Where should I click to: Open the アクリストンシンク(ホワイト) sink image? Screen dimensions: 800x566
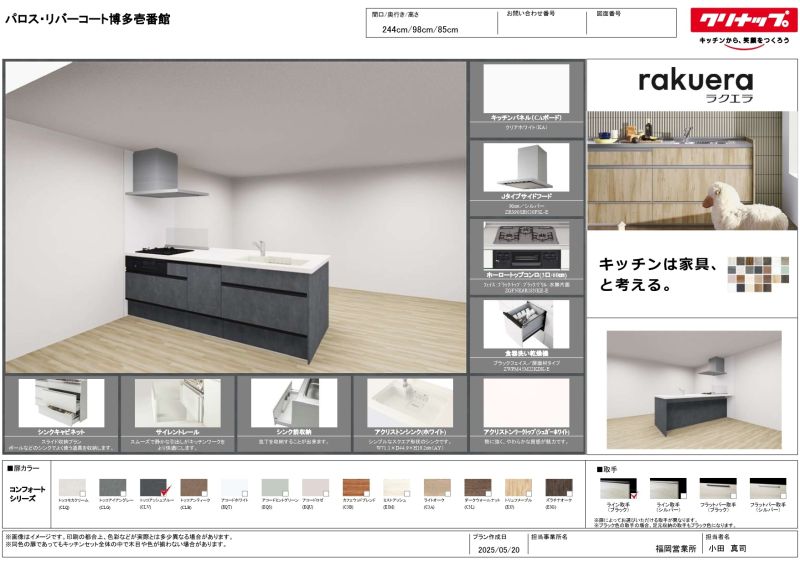coord(410,403)
